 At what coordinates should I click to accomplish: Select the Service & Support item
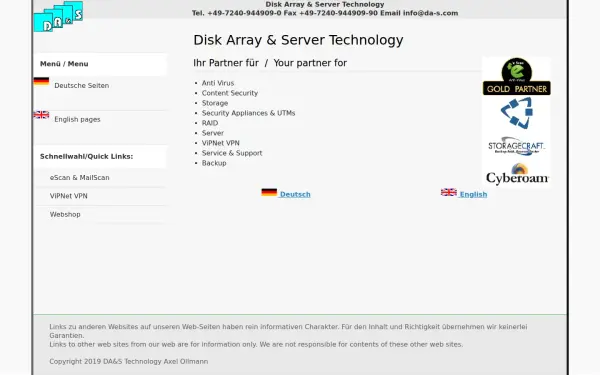[x=232, y=153]
